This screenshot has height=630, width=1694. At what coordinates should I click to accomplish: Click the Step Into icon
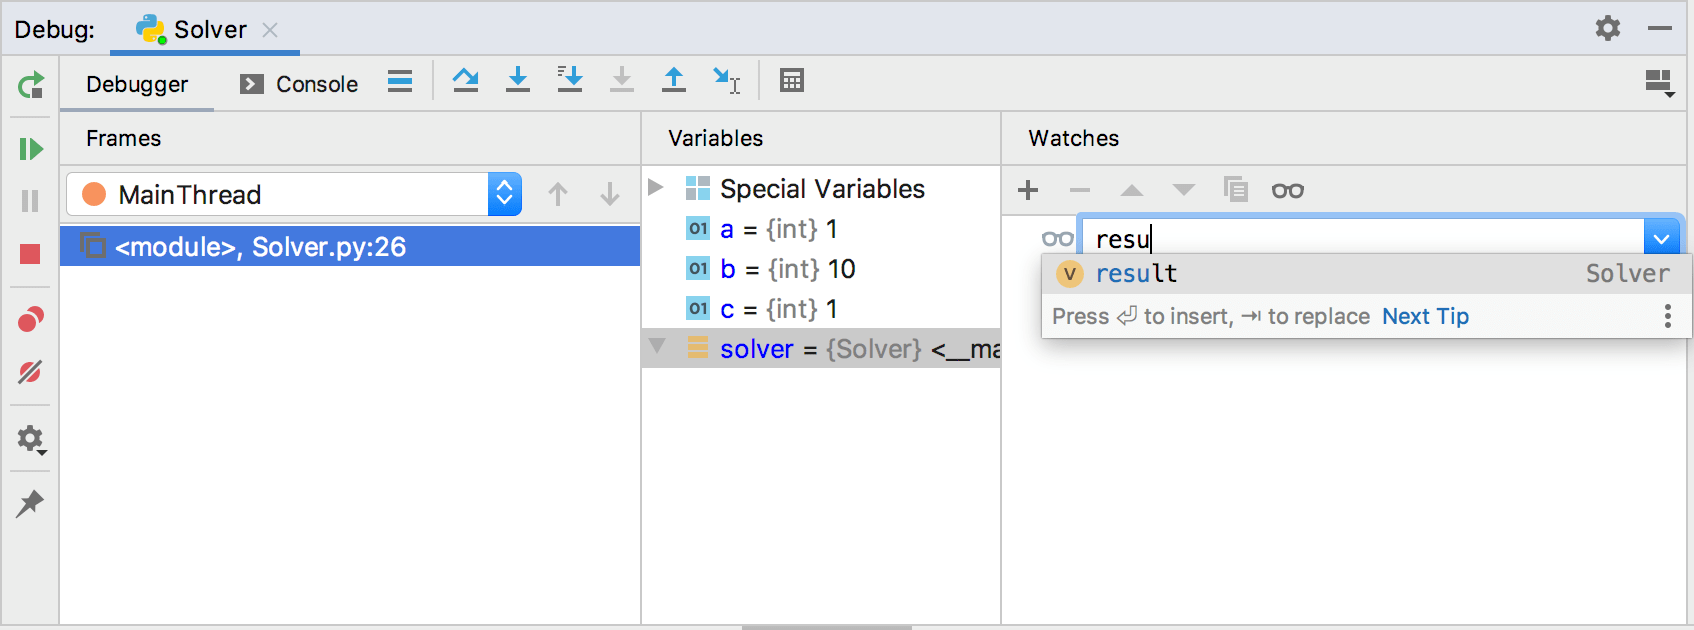pyautogui.click(x=518, y=80)
